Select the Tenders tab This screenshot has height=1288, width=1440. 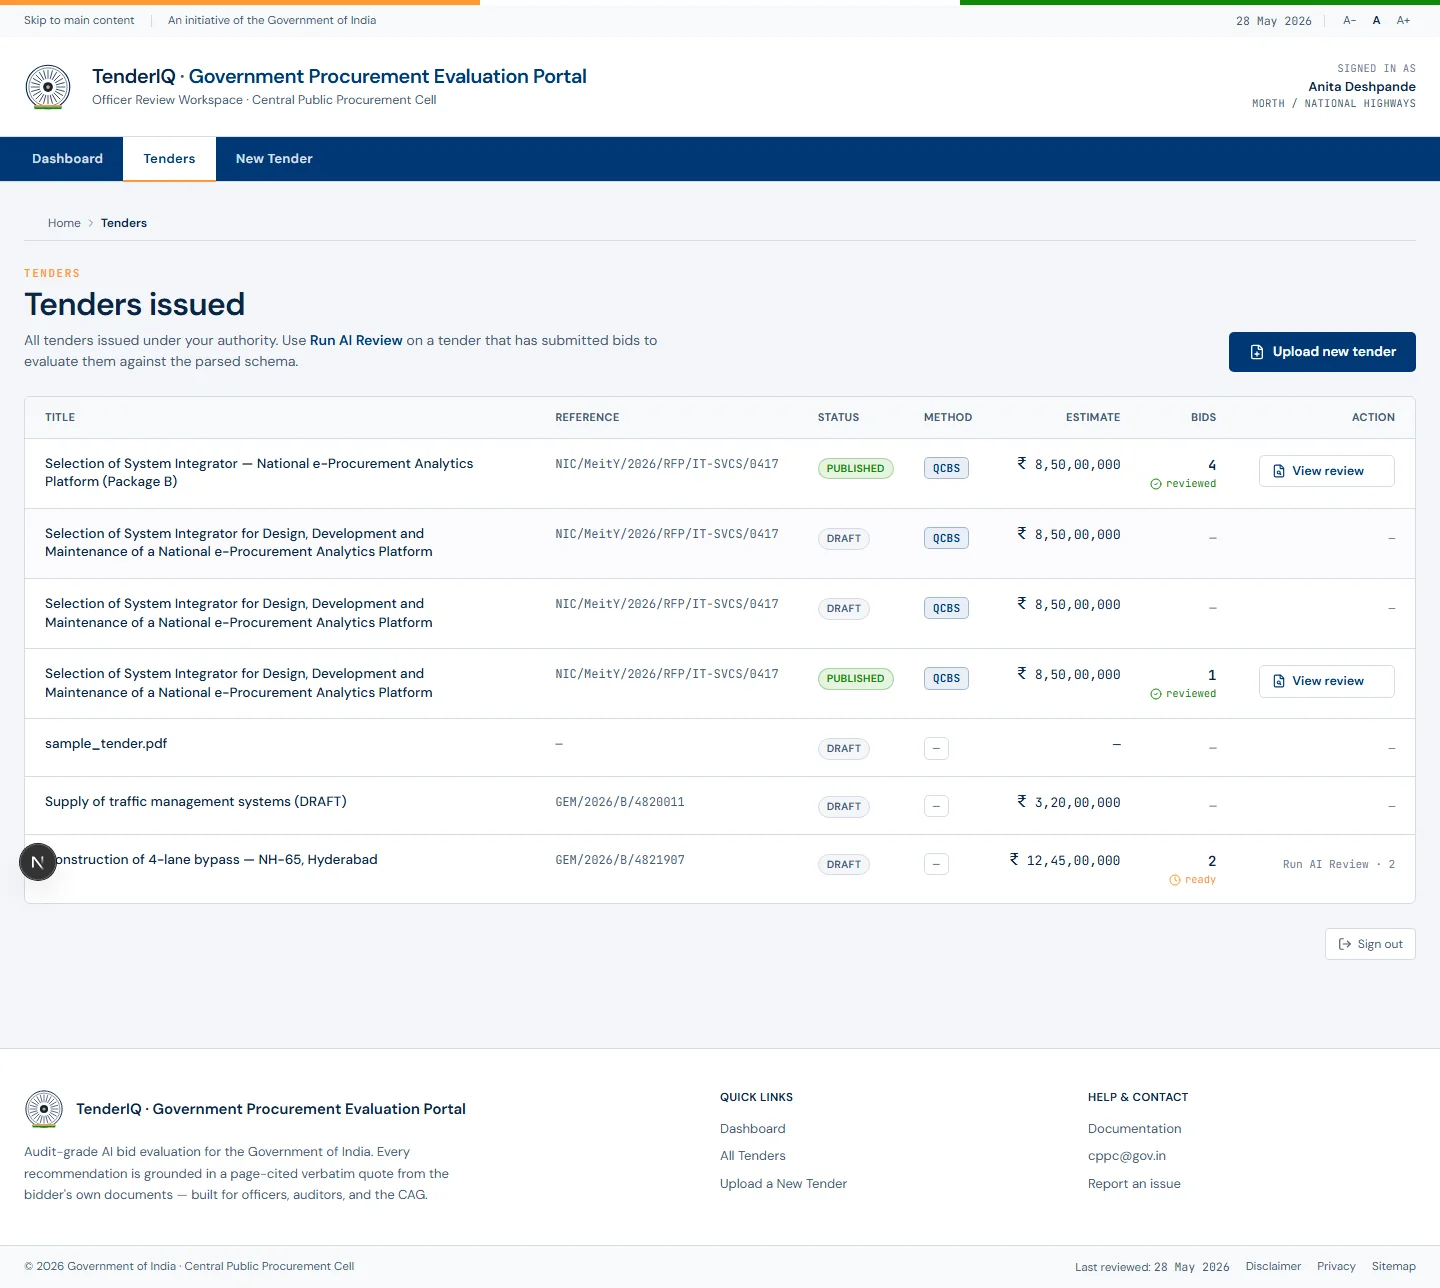[x=169, y=159]
